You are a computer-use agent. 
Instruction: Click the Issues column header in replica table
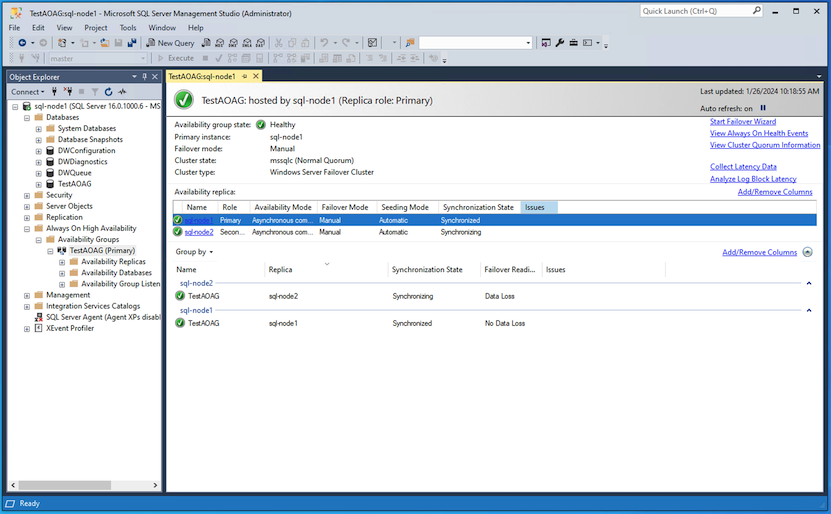pyautogui.click(x=539, y=207)
